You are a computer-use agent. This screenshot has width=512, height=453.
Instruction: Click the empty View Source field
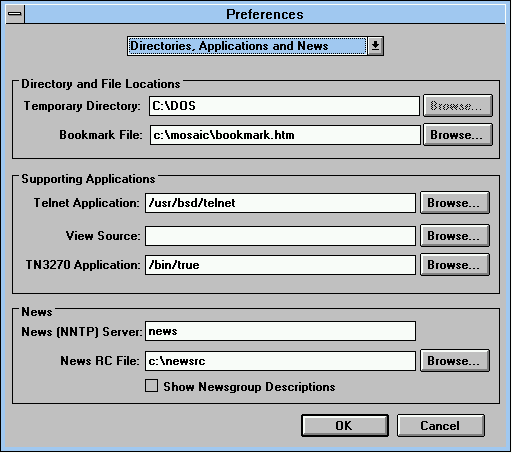pyautogui.click(x=280, y=236)
